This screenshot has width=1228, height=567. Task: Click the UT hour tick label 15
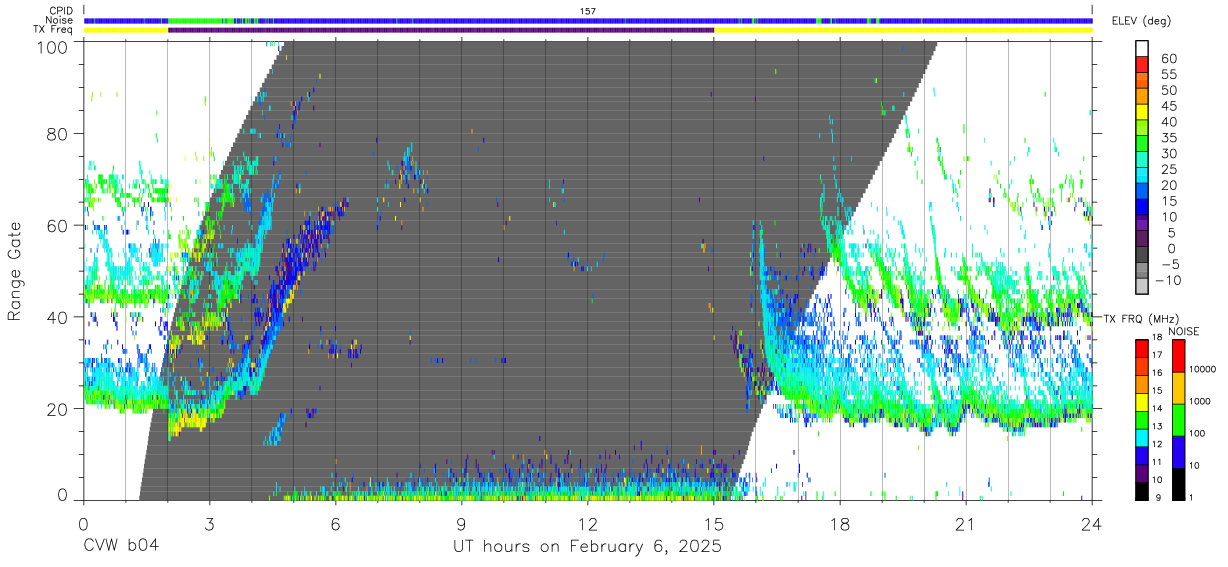[x=714, y=524]
